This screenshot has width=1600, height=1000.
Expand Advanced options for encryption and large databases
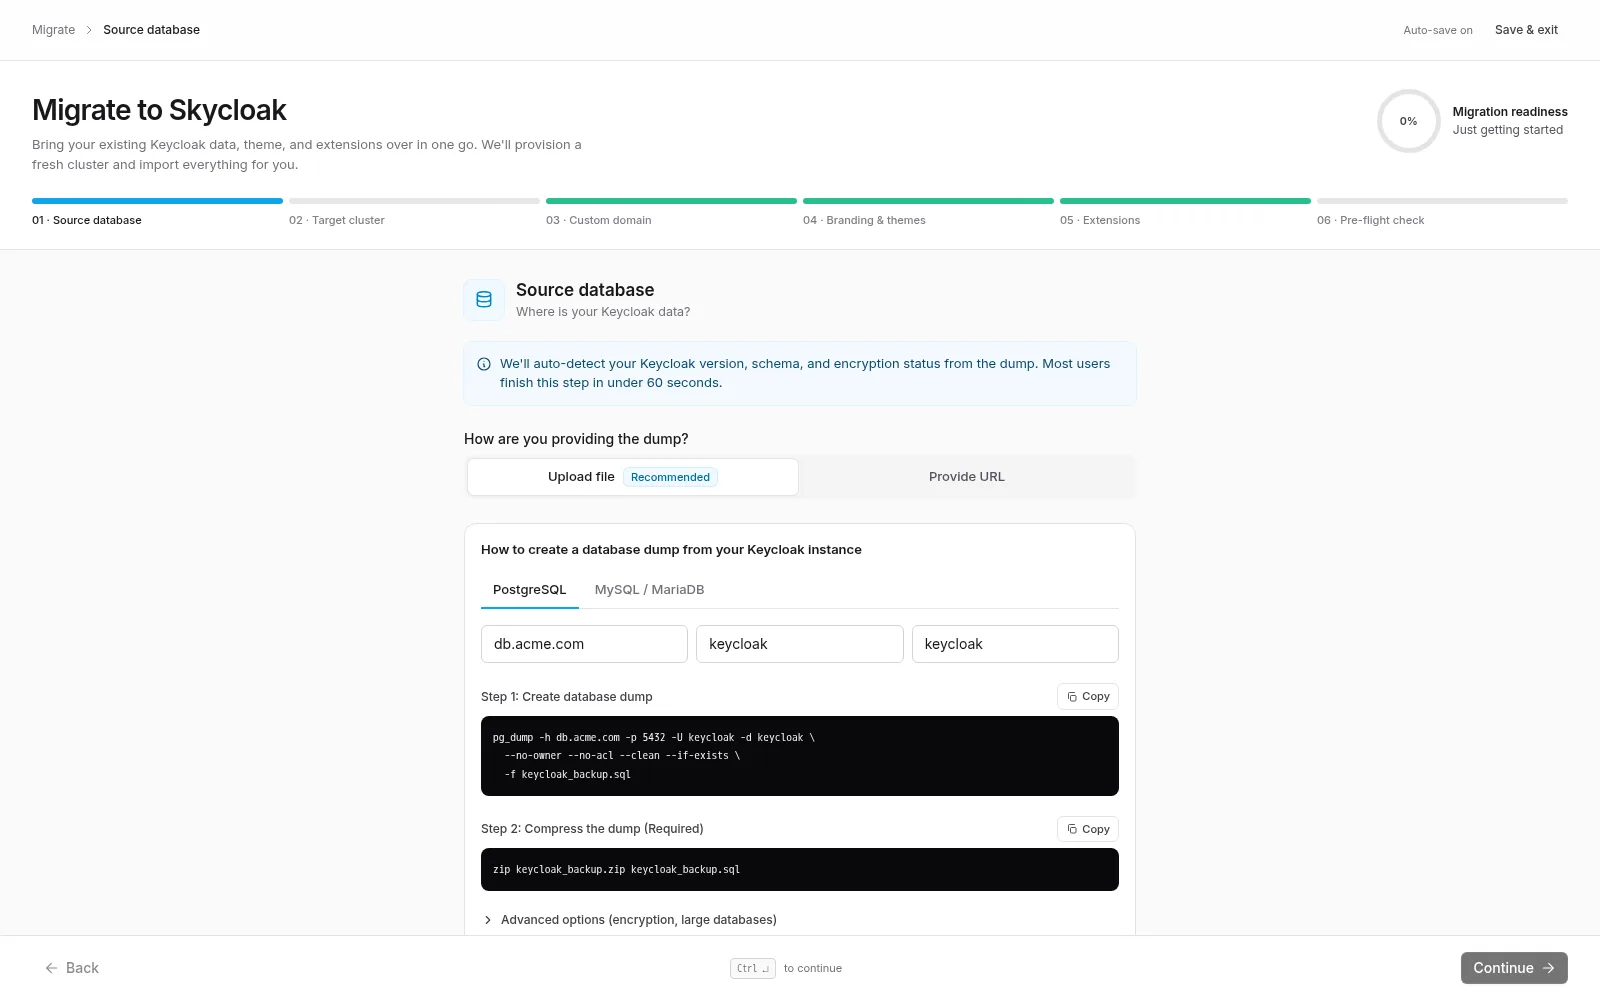pos(630,920)
